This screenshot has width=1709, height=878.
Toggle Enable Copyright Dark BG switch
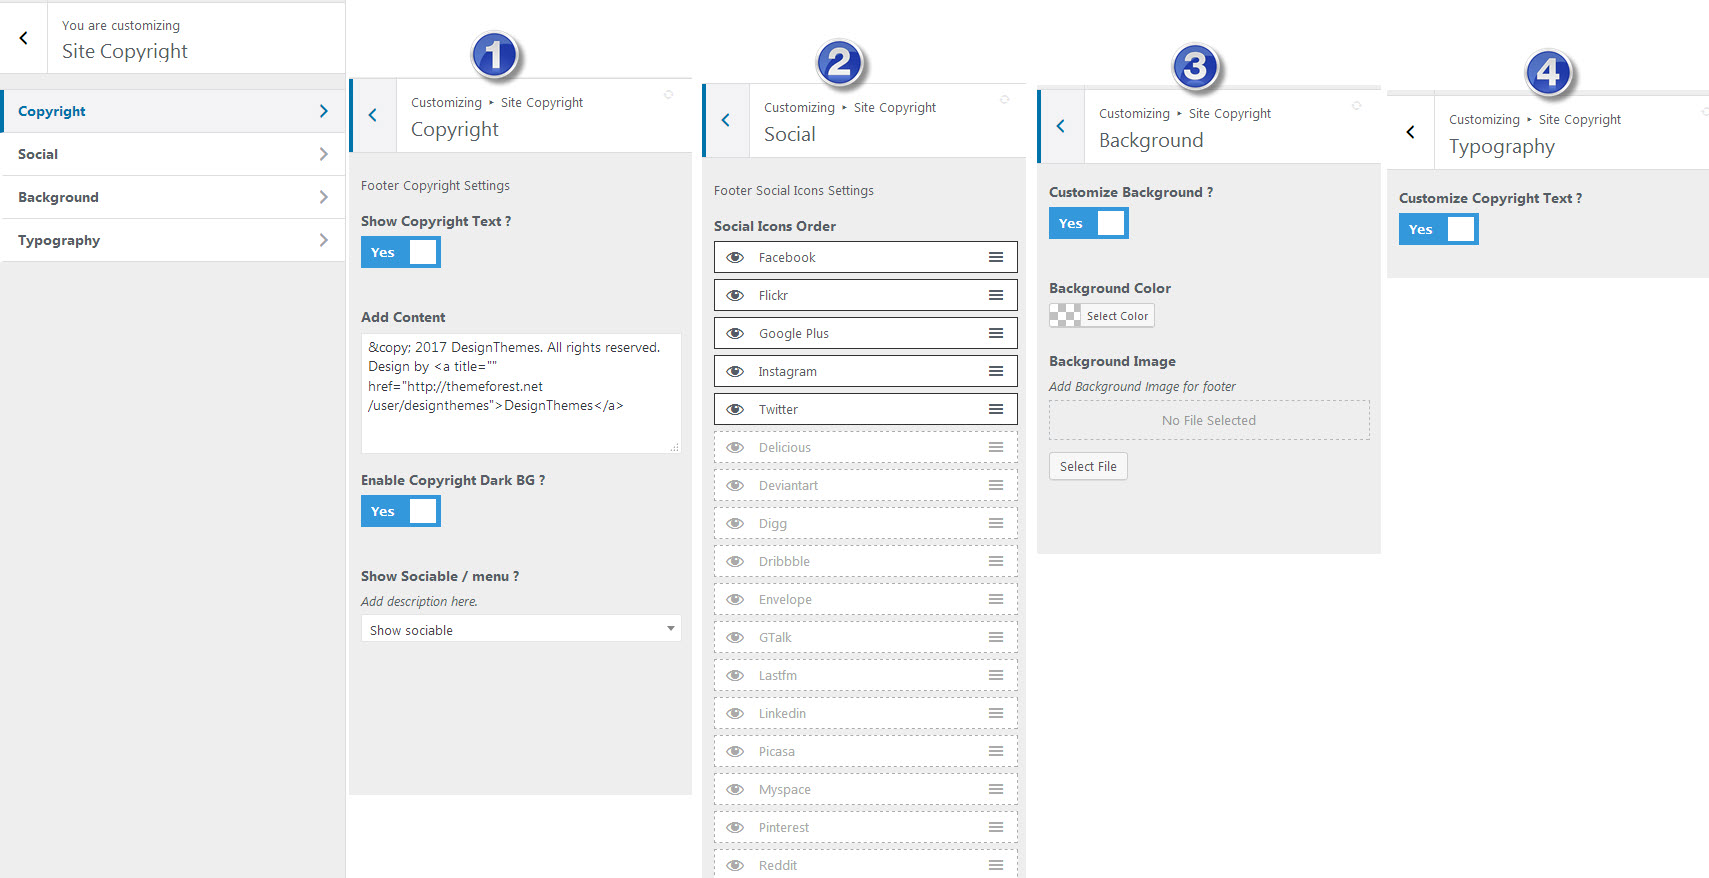tap(401, 511)
